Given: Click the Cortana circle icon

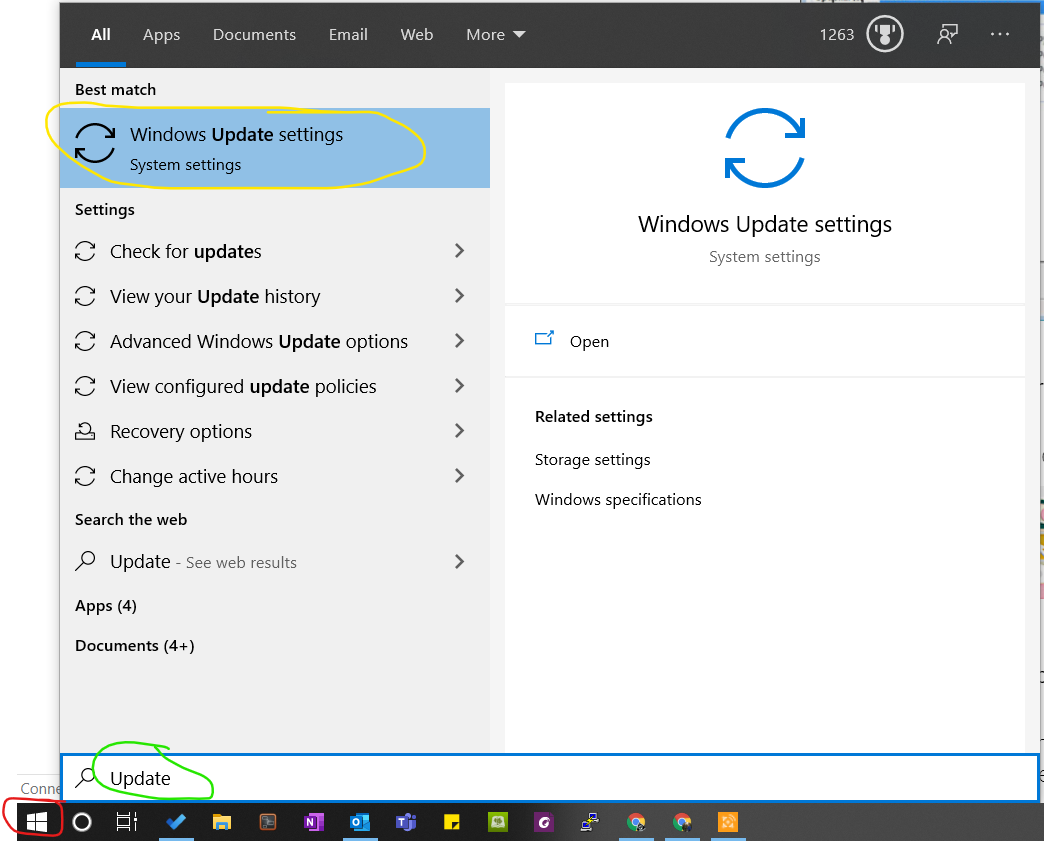Looking at the screenshot, I should pos(82,822).
